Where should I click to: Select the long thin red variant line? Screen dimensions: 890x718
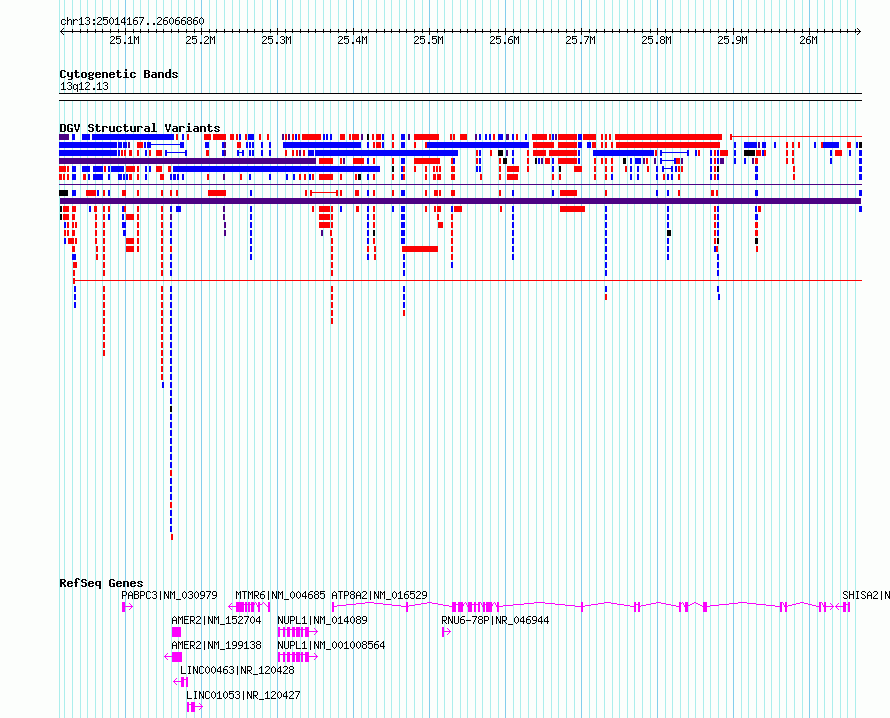pyautogui.click(x=468, y=280)
